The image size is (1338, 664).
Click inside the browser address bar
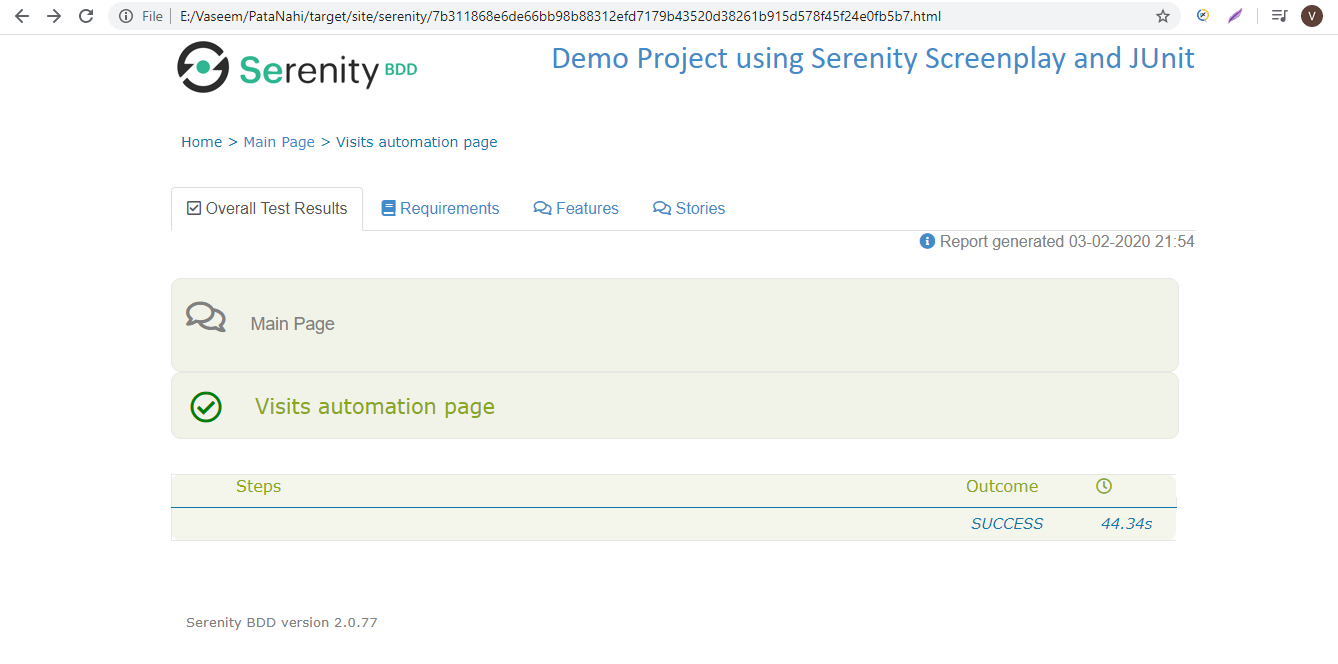pyautogui.click(x=600, y=16)
